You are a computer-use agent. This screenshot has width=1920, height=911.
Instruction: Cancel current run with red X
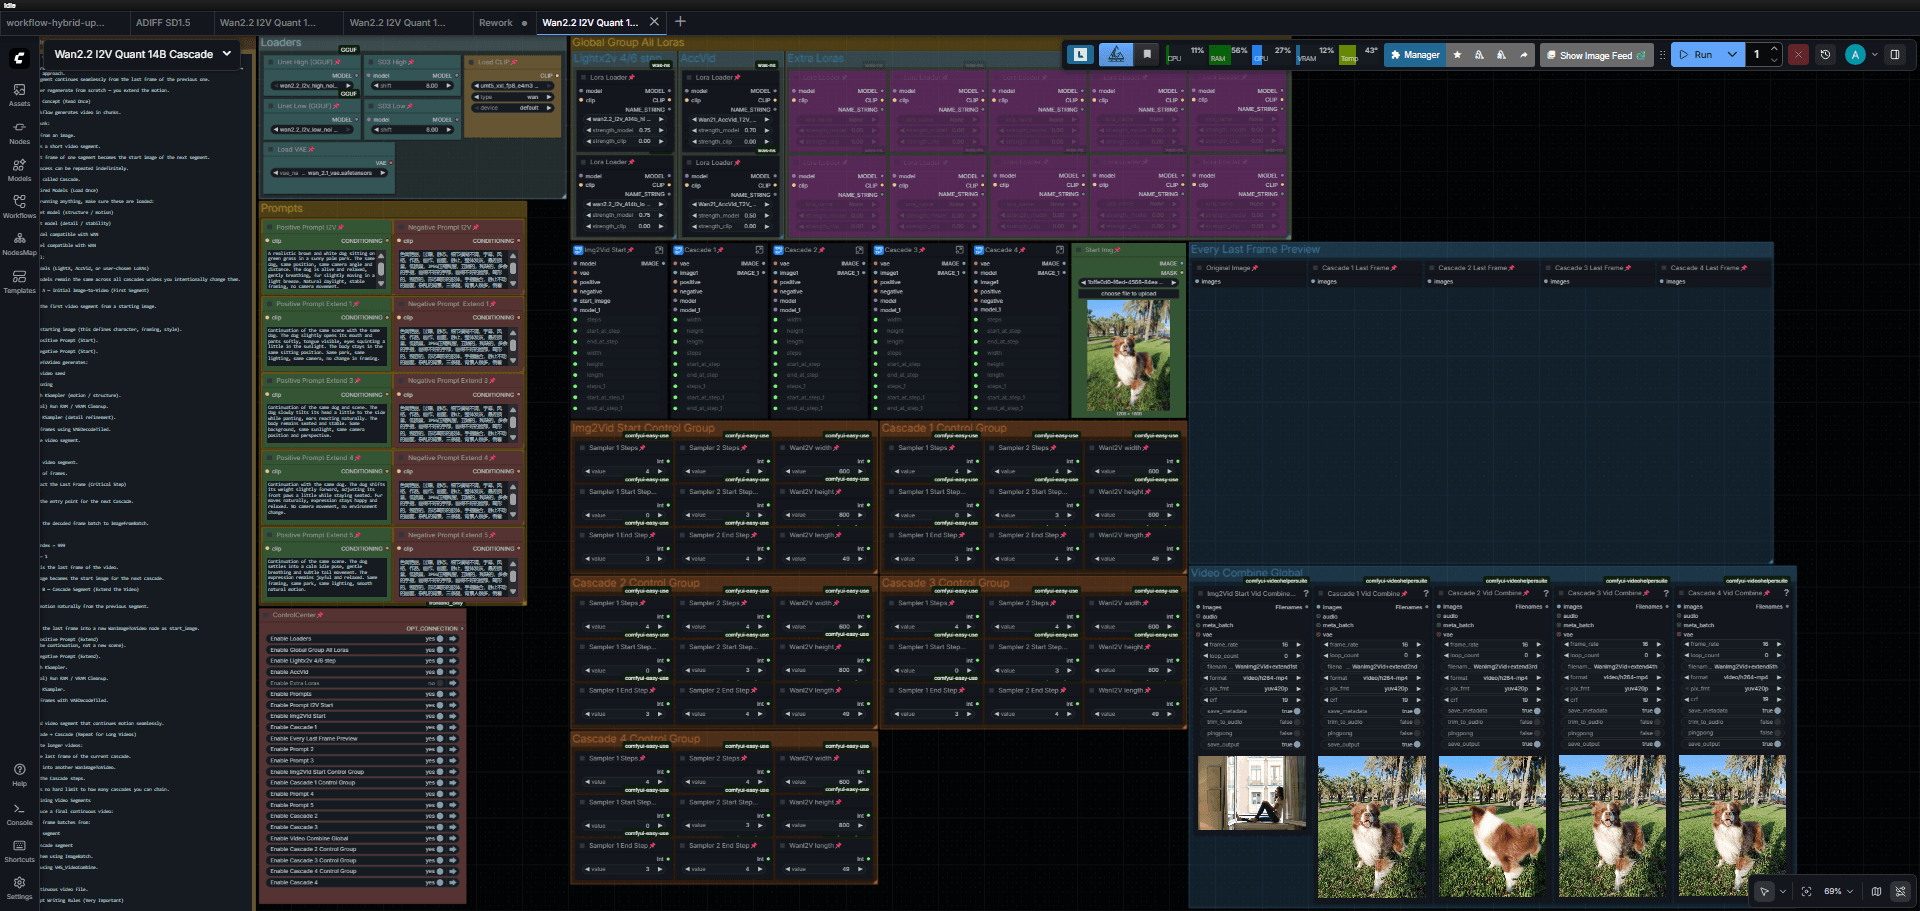(1798, 55)
